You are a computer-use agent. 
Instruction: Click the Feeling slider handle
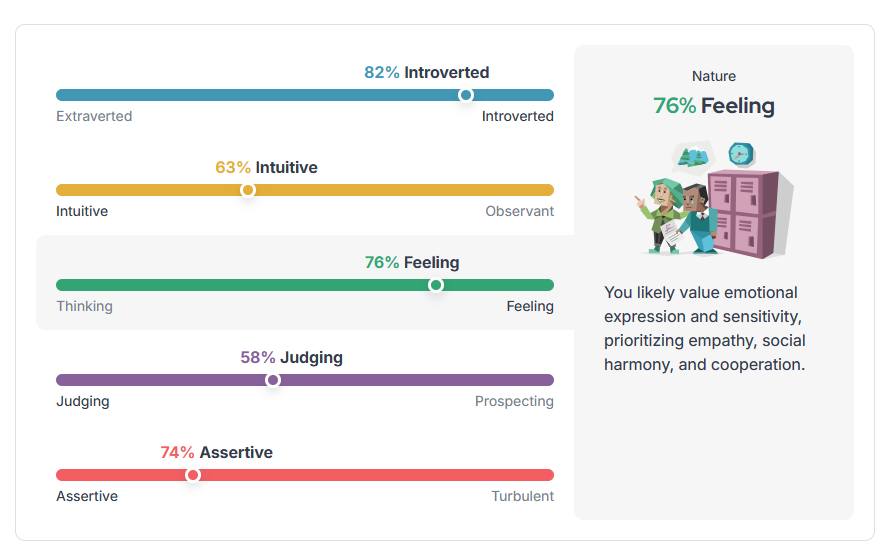click(x=436, y=285)
